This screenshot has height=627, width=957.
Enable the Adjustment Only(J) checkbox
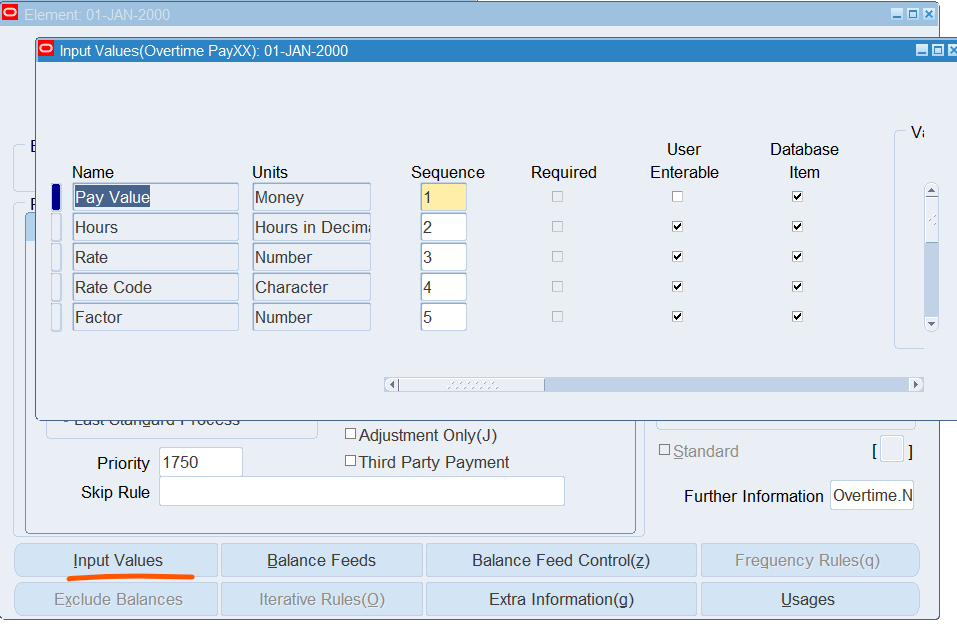[351, 435]
